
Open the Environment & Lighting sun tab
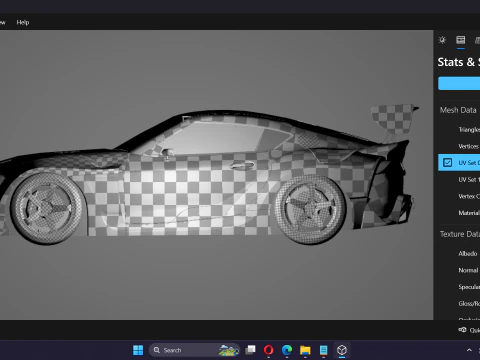pos(442,40)
